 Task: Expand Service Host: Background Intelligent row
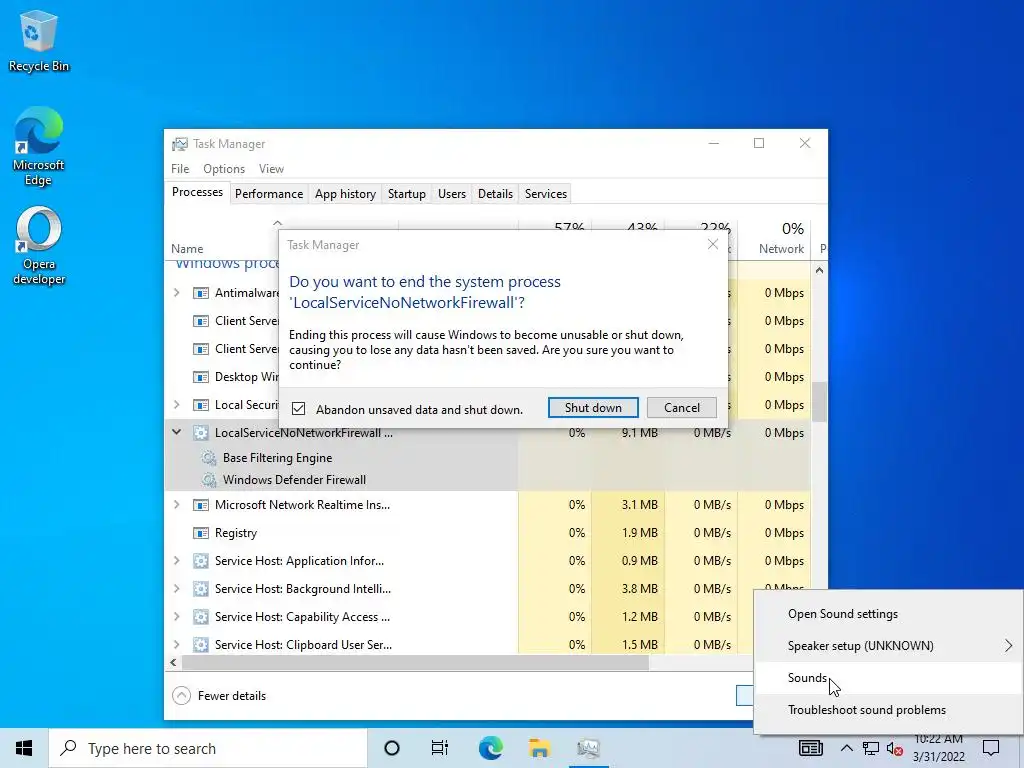[176, 589]
